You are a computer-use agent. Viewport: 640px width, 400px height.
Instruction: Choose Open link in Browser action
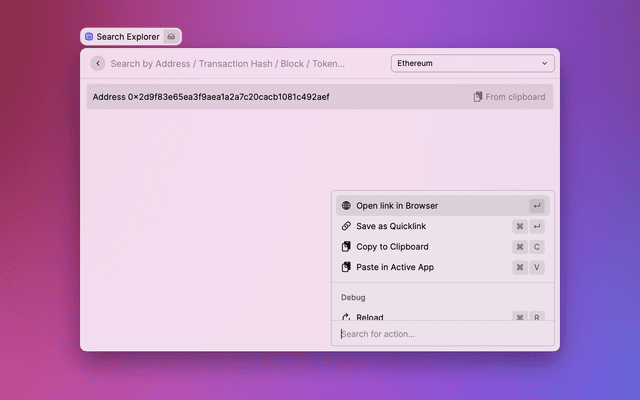coord(397,206)
